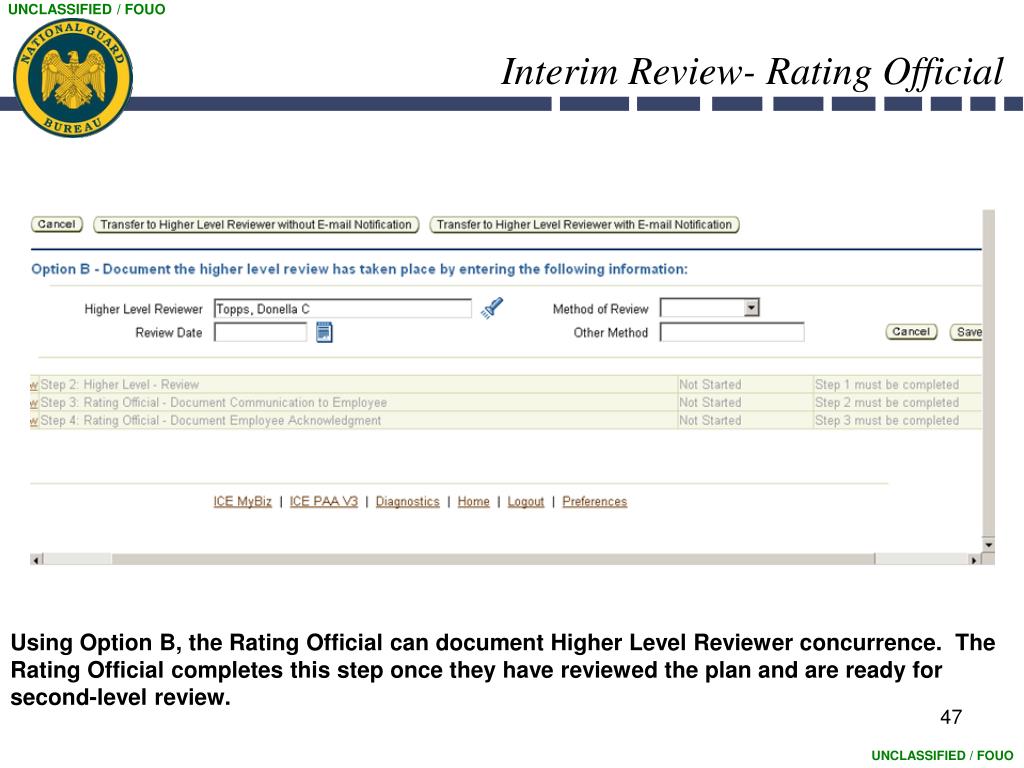Open the Diagnostics link
Image resolution: width=1024 pixels, height=768 pixels.
pyautogui.click(x=408, y=502)
